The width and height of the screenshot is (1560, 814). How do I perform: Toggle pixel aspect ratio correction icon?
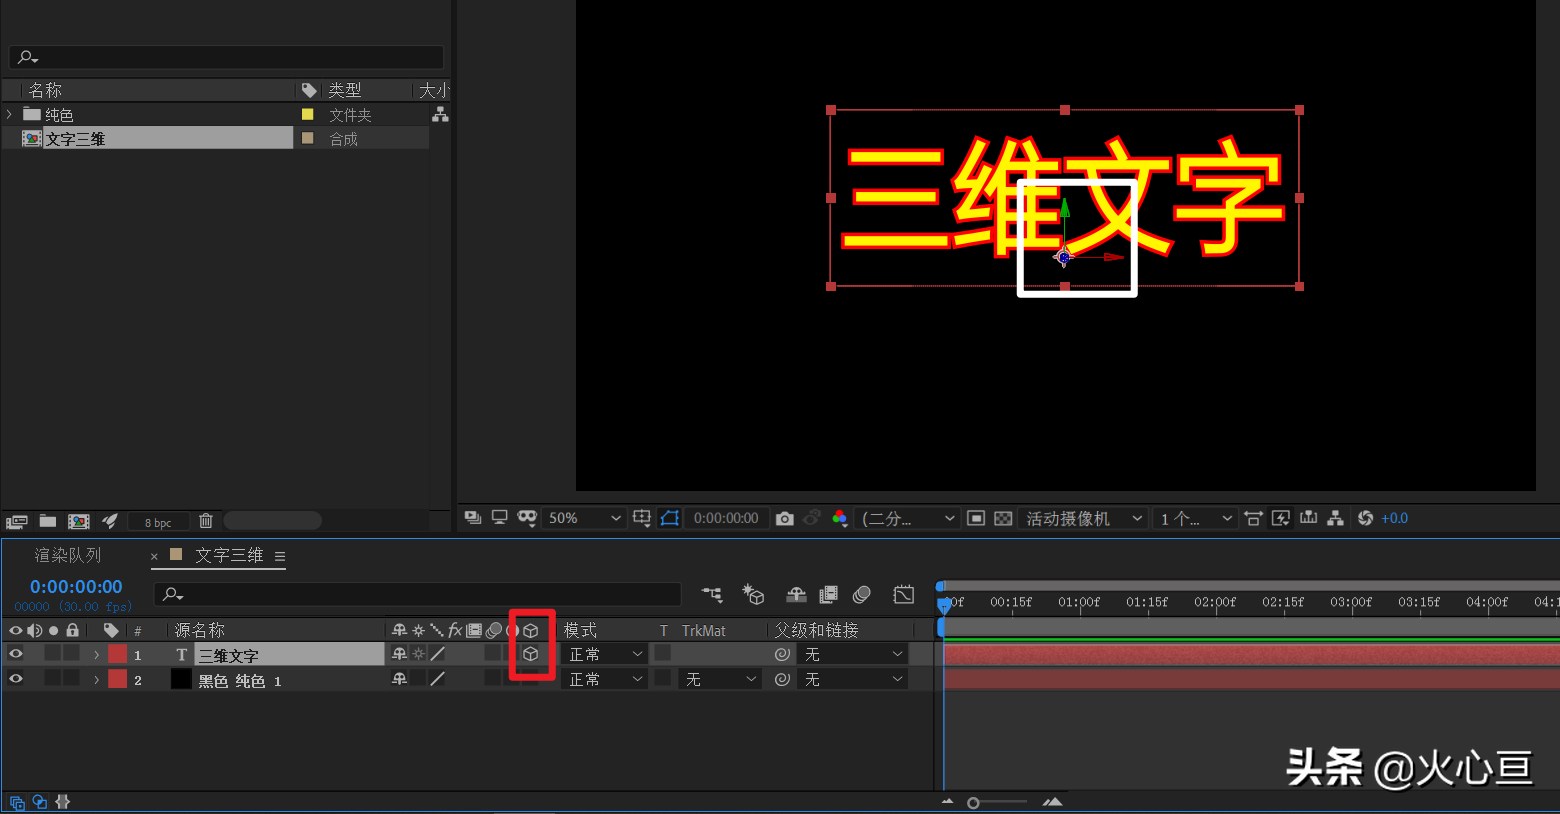(1253, 518)
